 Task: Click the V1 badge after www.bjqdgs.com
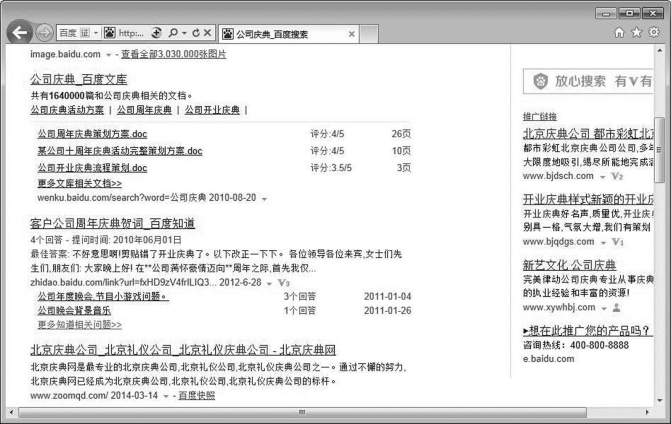pos(618,242)
